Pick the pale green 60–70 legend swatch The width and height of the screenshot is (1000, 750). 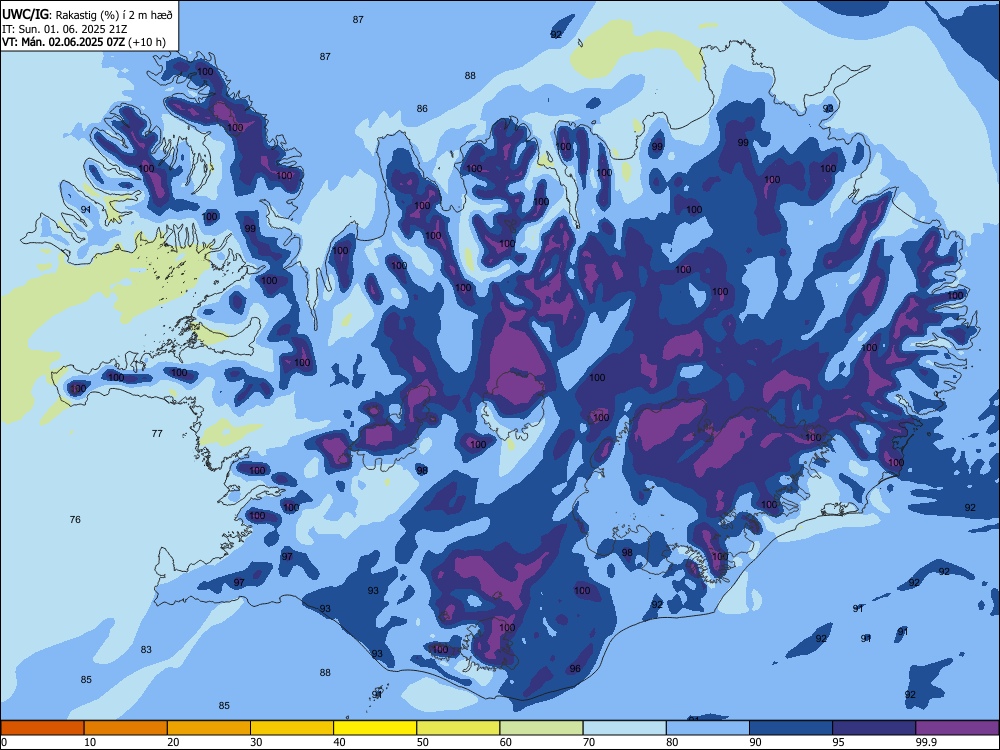[x=541, y=728]
